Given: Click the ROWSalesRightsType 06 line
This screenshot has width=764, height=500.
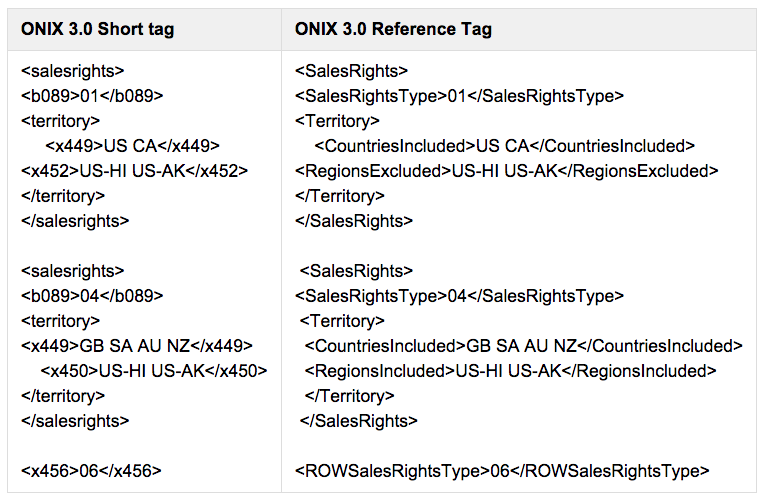Looking at the screenshot, I should pyautogui.click(x=502, y=471).
